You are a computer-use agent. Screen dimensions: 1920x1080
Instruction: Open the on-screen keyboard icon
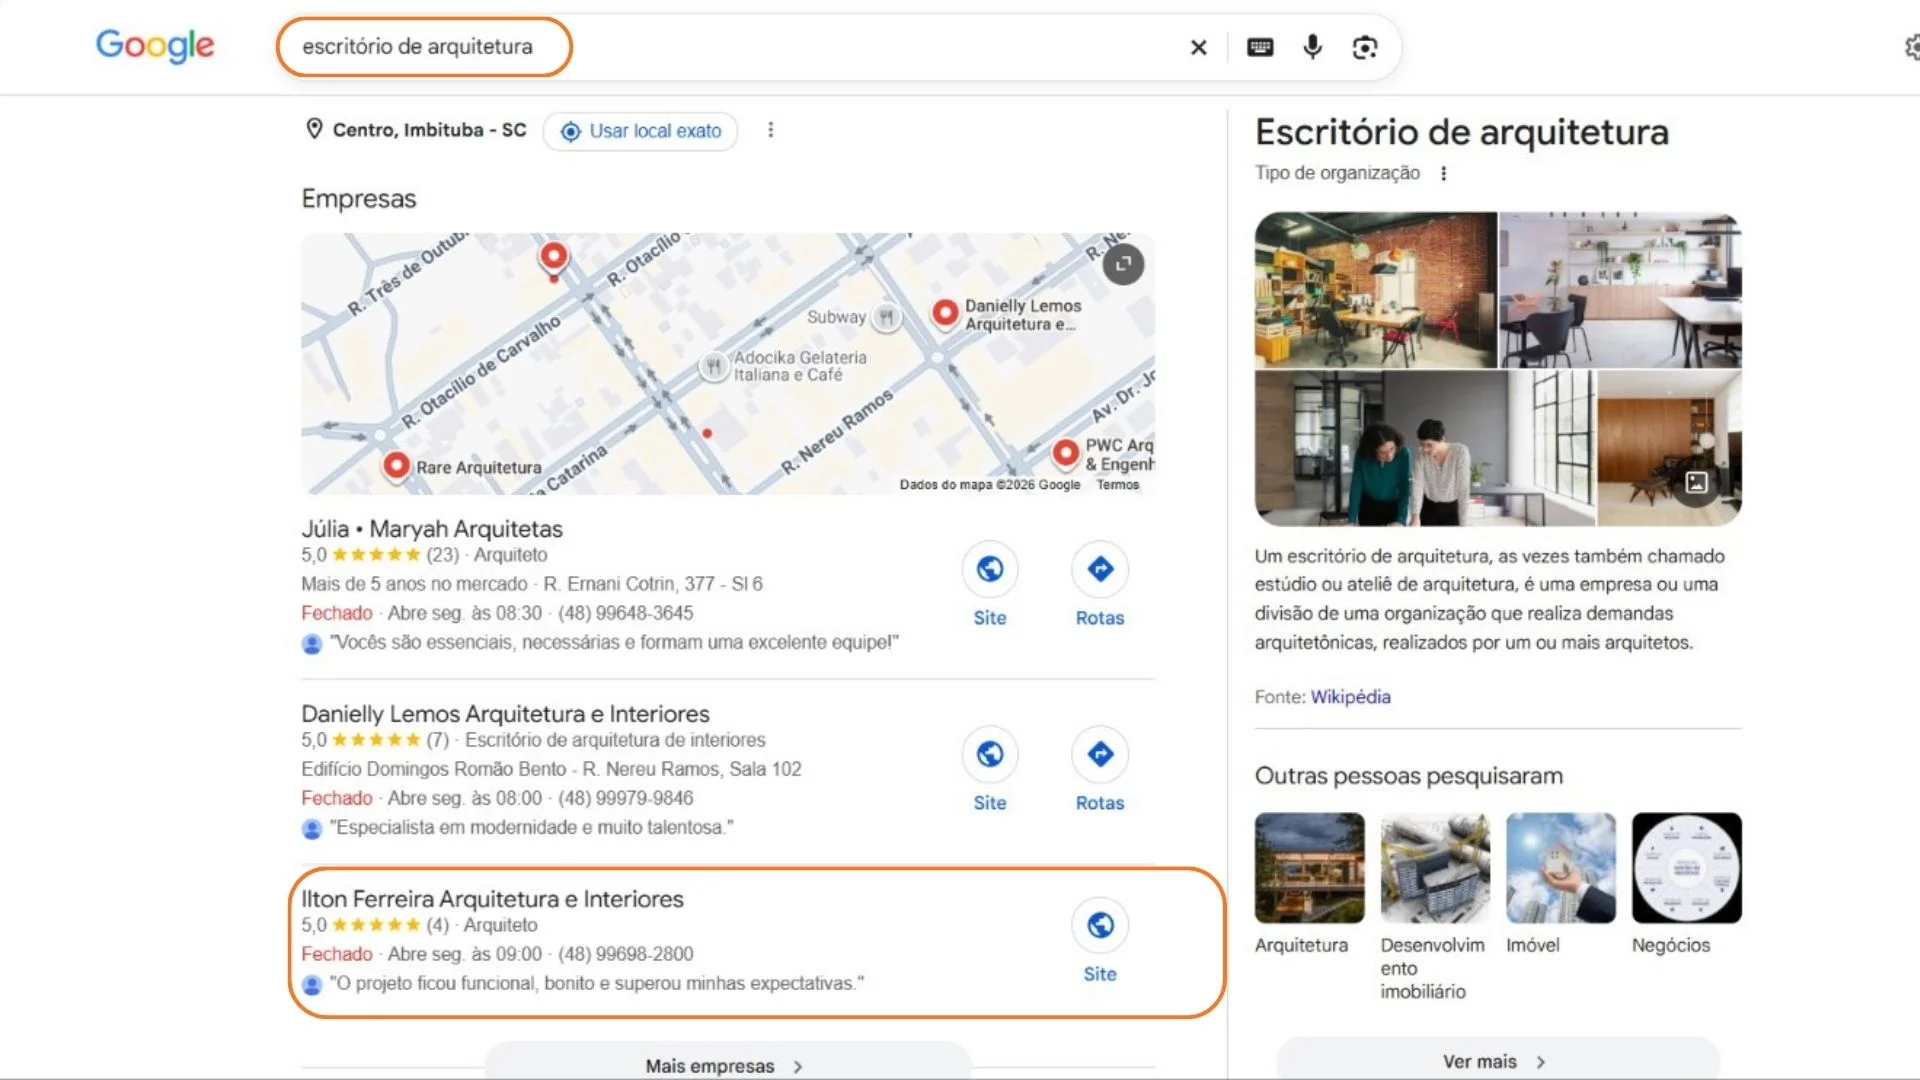click(1260, 47)
